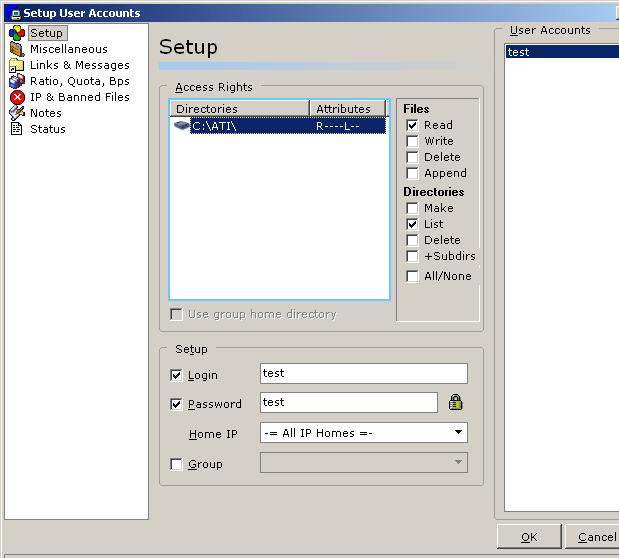The width and height of the screenshot is (619, 558).
Task: Select the test user account
Action: [562, 52]
